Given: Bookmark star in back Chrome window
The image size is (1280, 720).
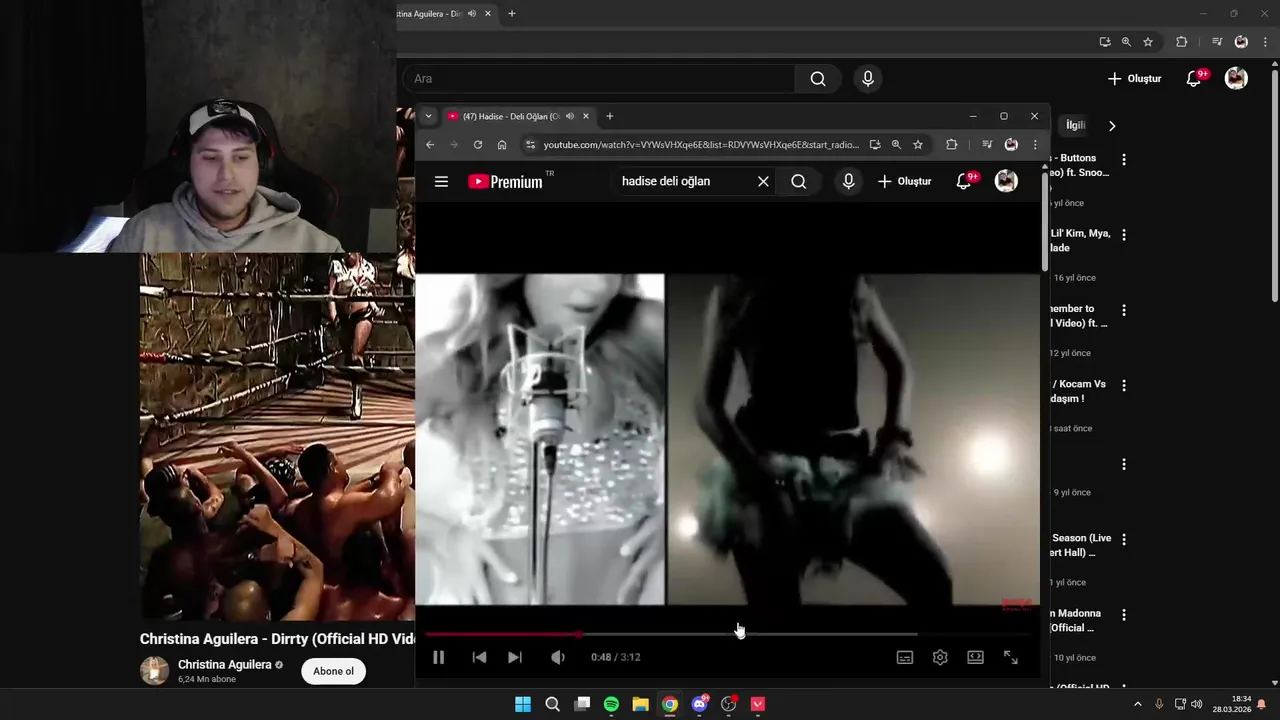Looking at the screenshot, I should point(1148,42).
